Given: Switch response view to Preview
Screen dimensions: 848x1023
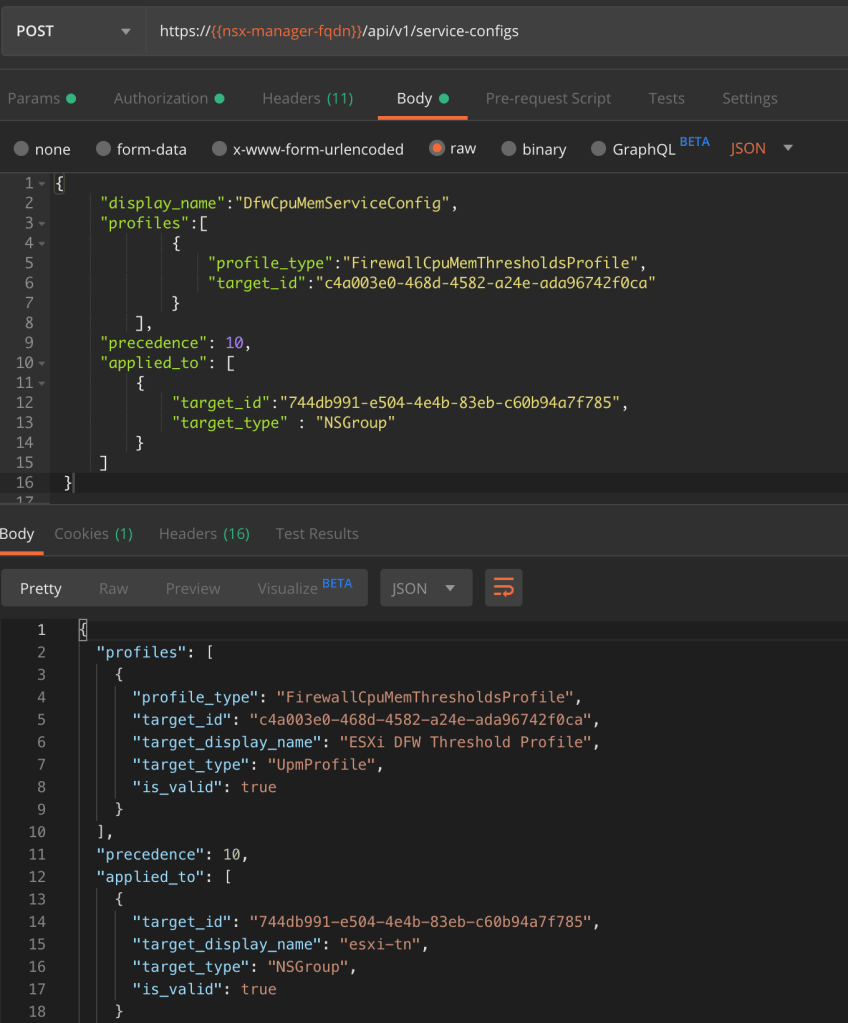Looking at the screenshot, I should pos(193,588).
